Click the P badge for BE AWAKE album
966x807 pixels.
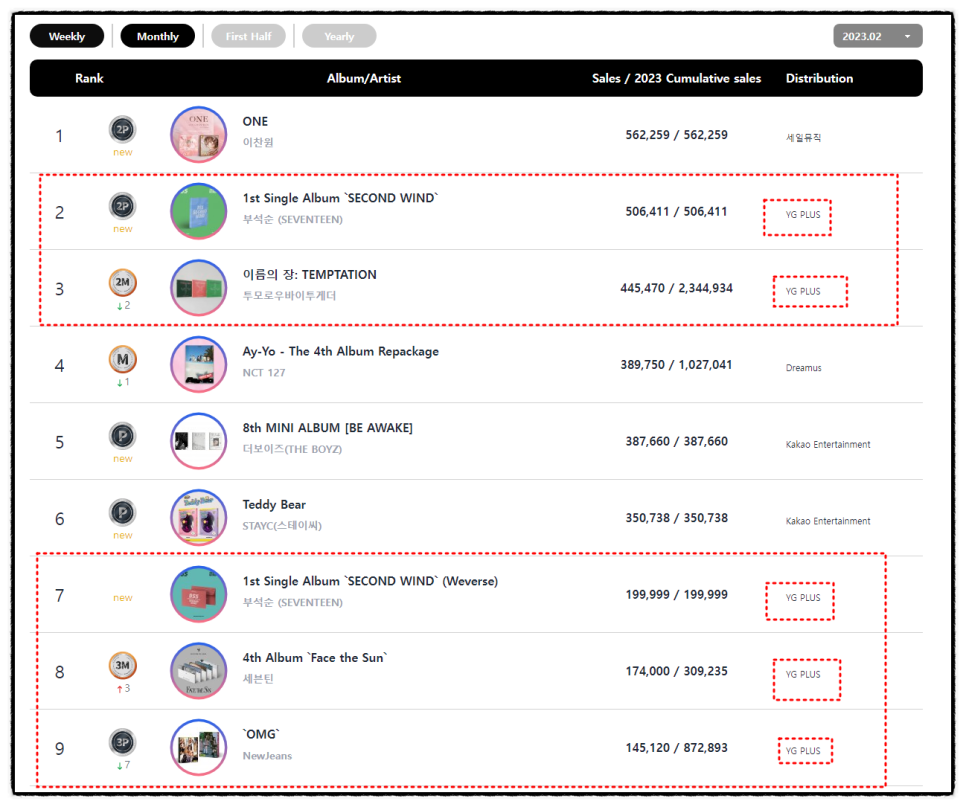tap(123, 436)
